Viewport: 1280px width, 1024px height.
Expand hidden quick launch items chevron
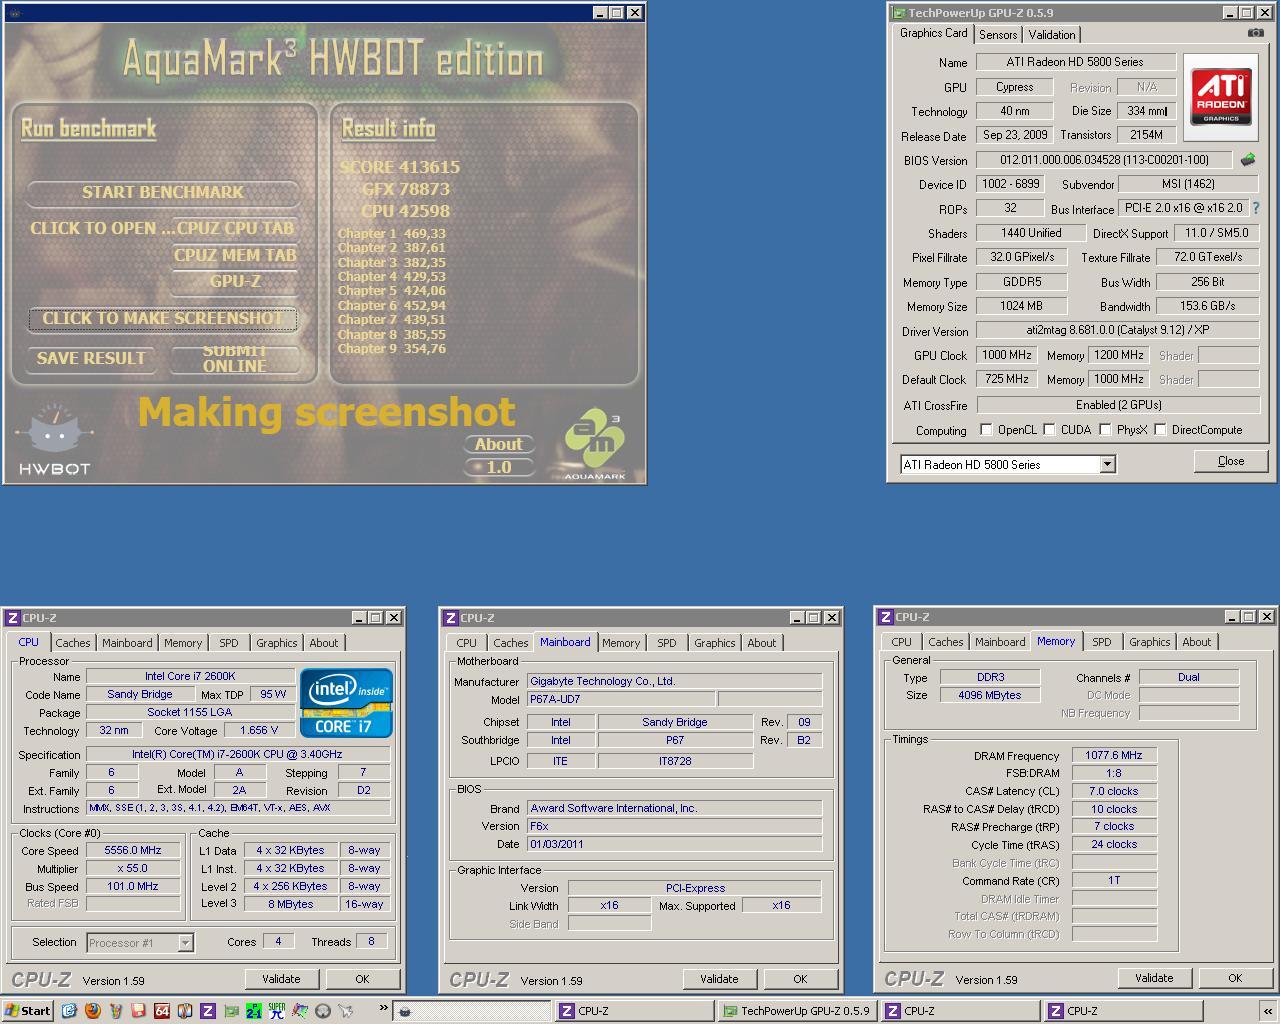tap(383, 1010)
